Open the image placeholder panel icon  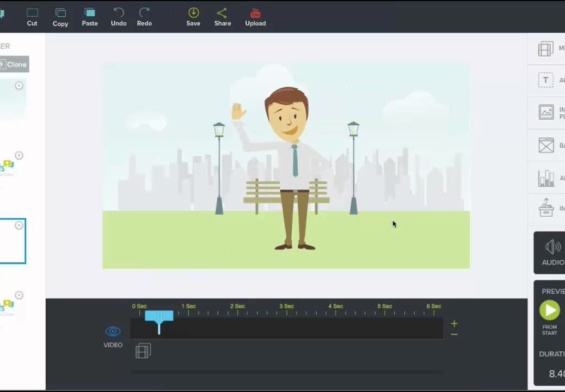(546, 112)
